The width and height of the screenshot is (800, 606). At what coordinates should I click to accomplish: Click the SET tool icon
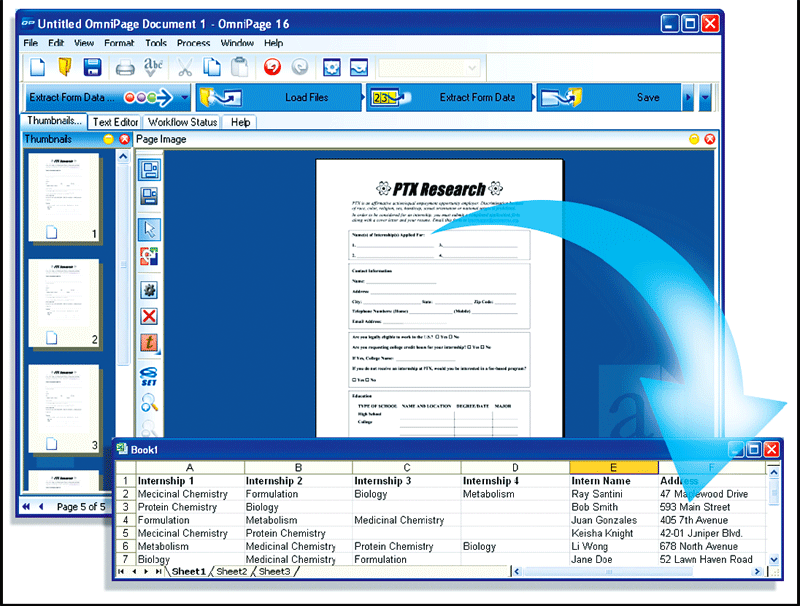click(x=150, y=377)
